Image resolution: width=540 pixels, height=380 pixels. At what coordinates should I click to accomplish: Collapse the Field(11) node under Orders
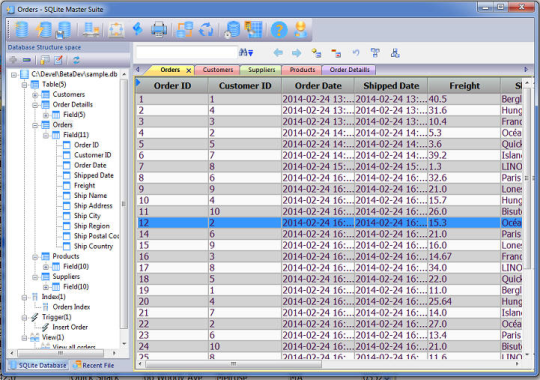(x=46, y=135)
